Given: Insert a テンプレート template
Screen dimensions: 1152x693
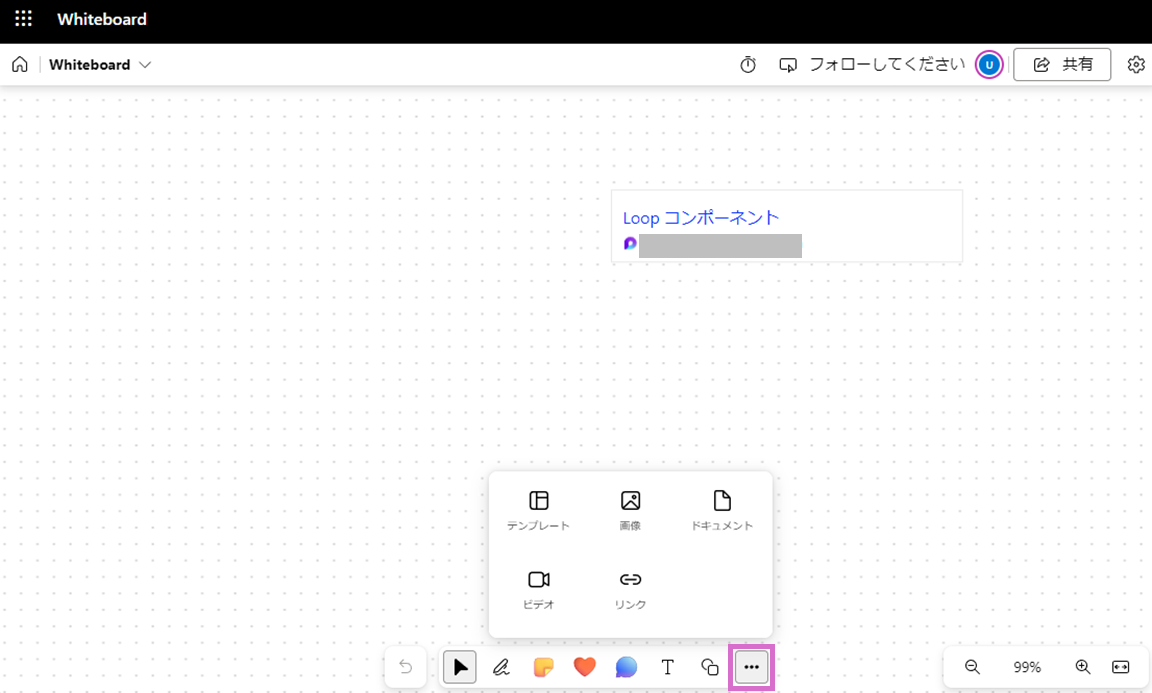Looking at the screenshot, I should click(x=539, y=510).
